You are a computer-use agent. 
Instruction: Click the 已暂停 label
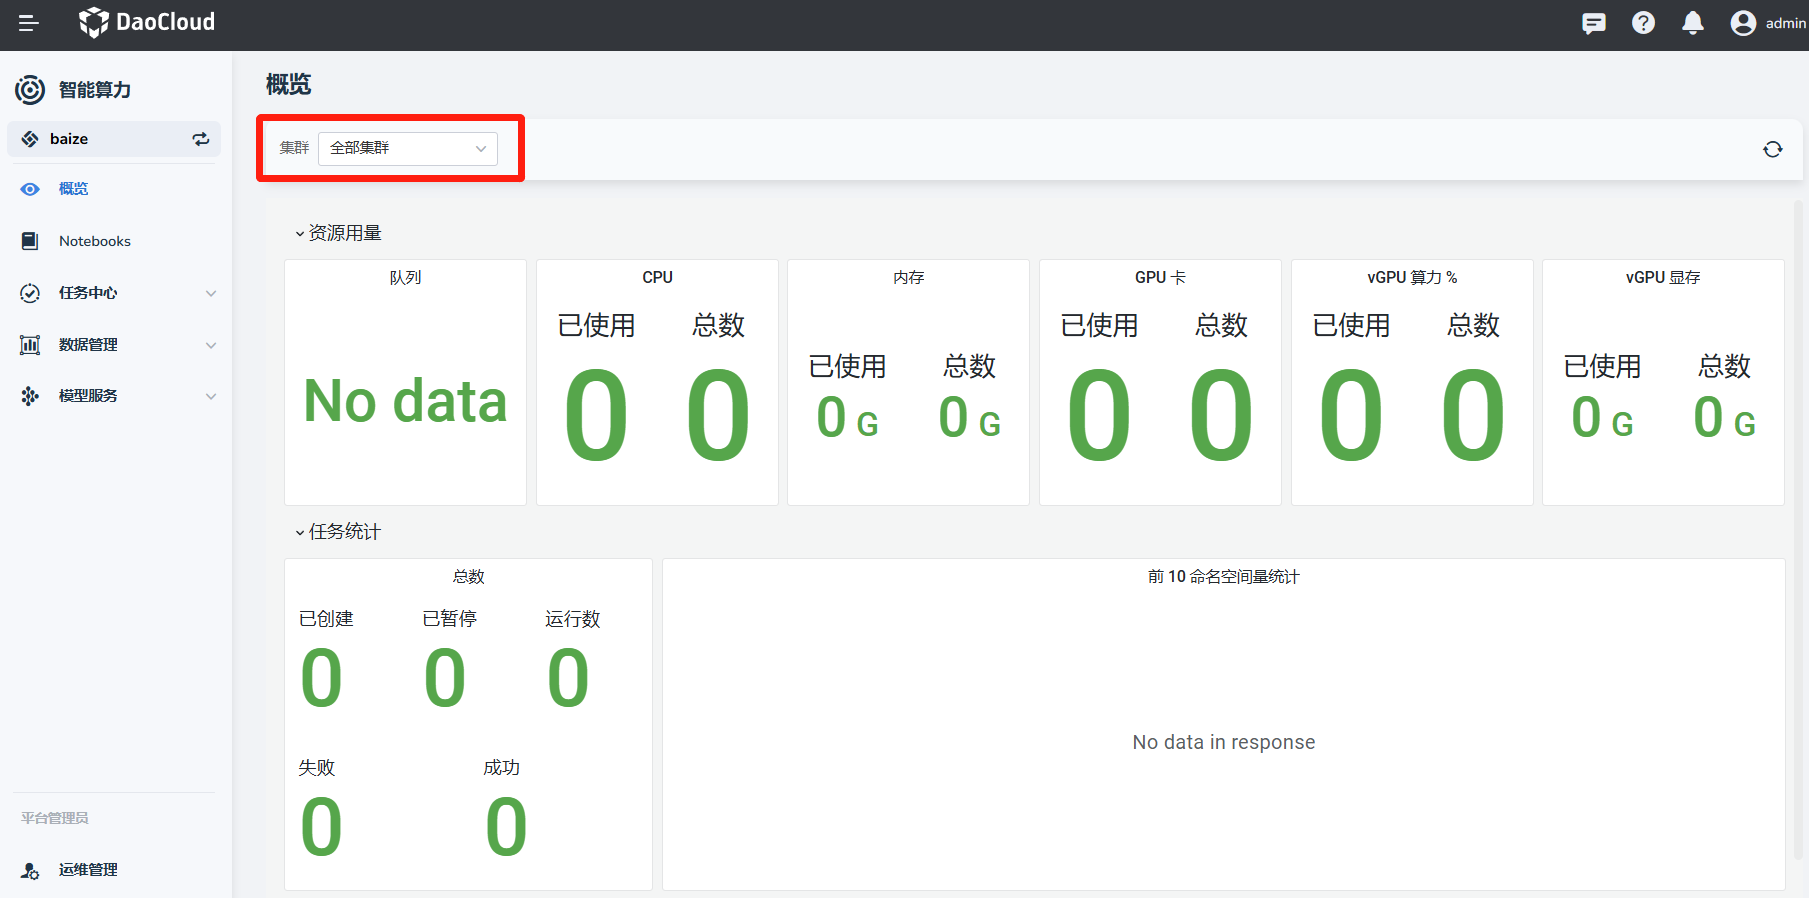point(450,619)
